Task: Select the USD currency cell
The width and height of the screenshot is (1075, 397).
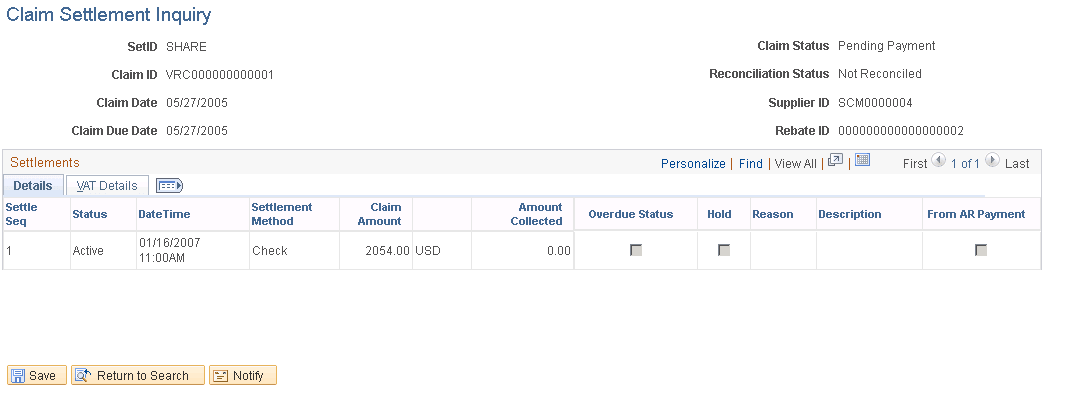Action: click(x=428, y=251)
